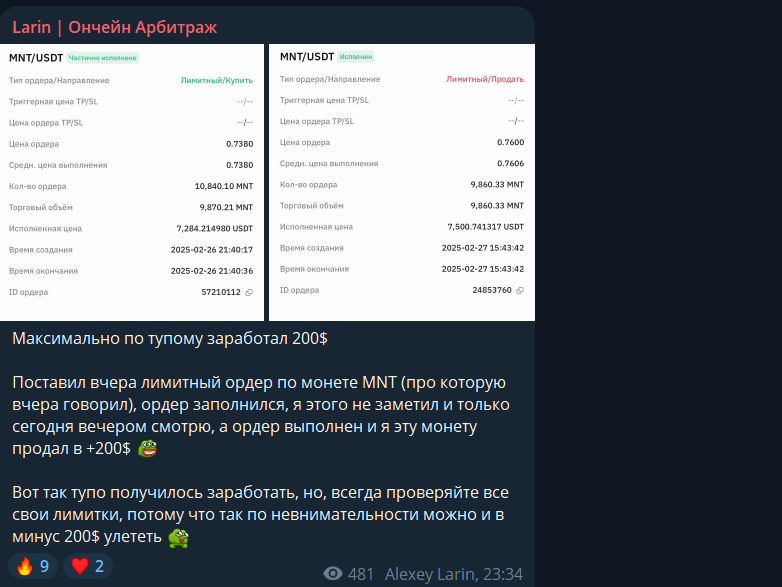Open the right MNT/USDT sell order screenshot
The image size is (782, 587).
click(402, 183)
